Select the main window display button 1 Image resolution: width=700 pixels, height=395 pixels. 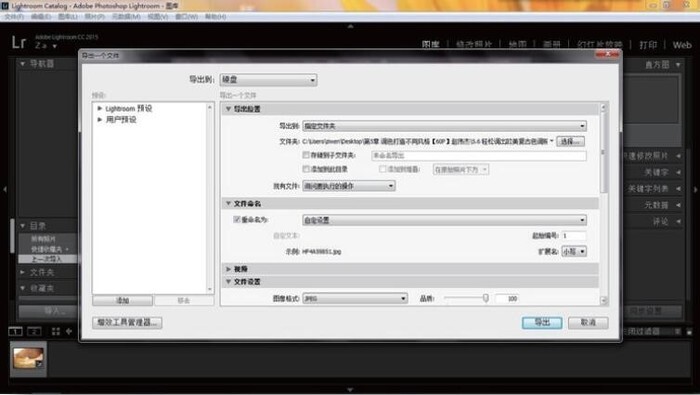point(15,331)
